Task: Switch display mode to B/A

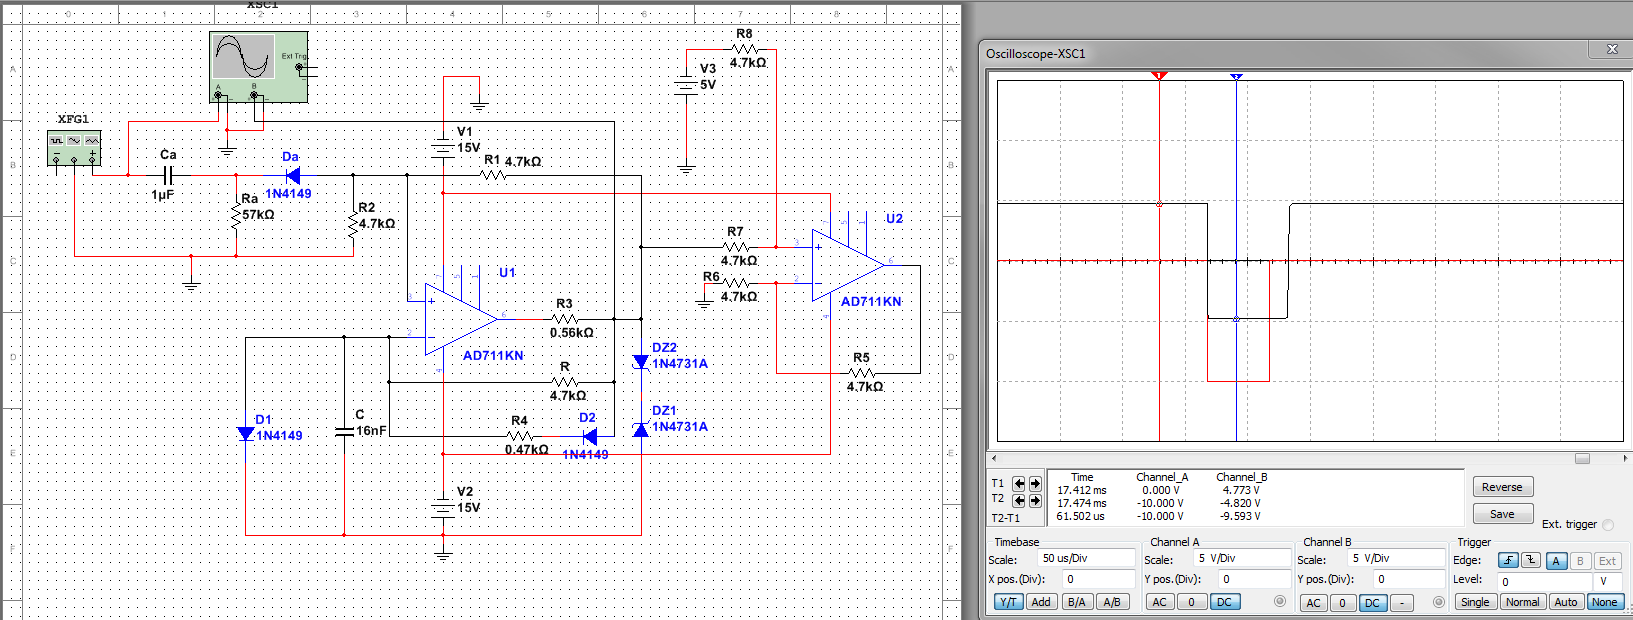Action: [x=1077, y=602]
